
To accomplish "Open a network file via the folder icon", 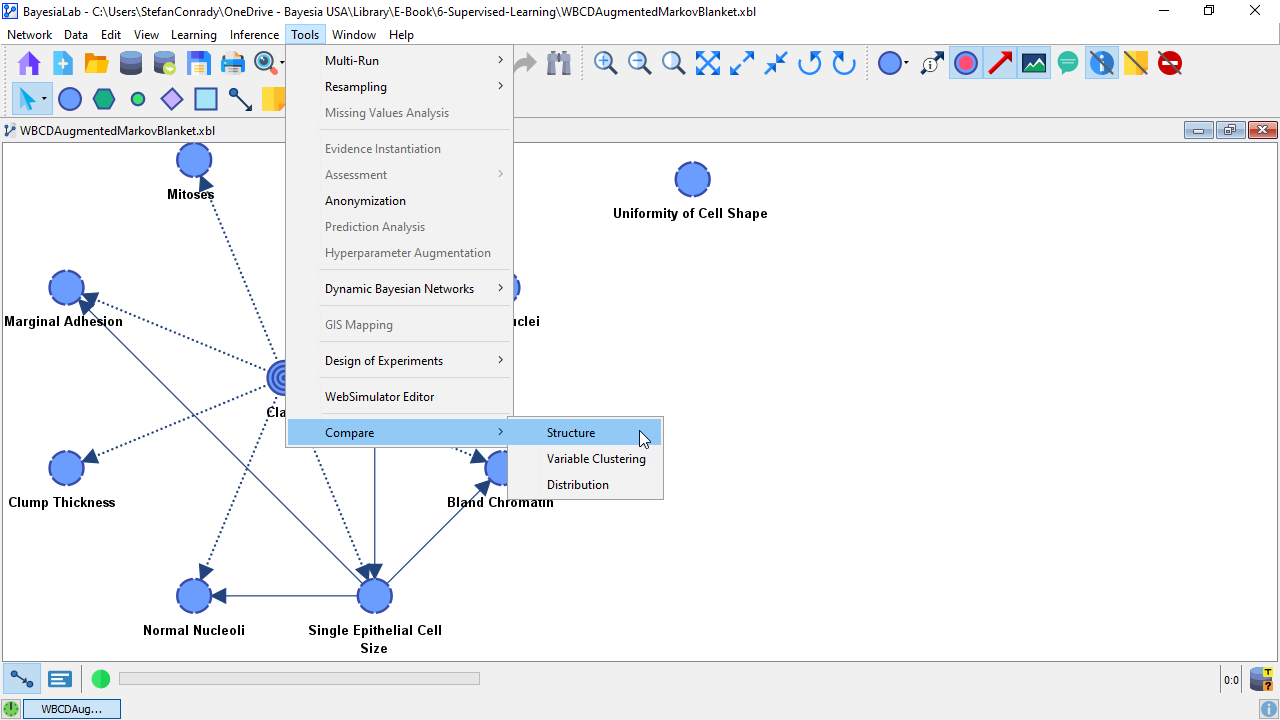I will pos(97,64).
